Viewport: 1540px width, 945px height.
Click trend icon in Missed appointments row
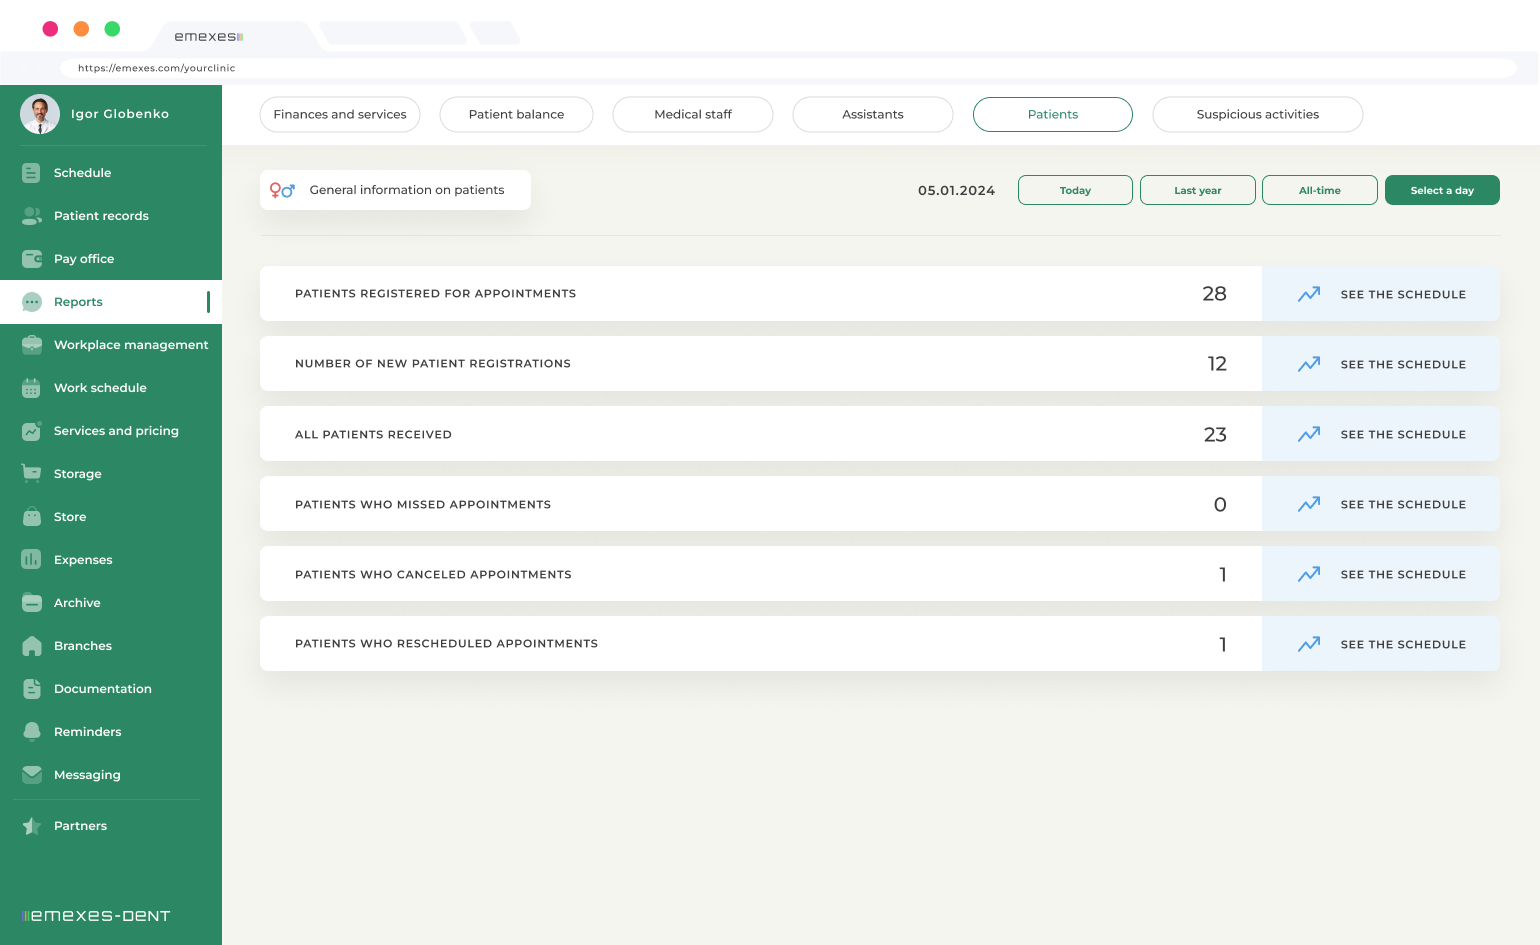point(1309,504)
